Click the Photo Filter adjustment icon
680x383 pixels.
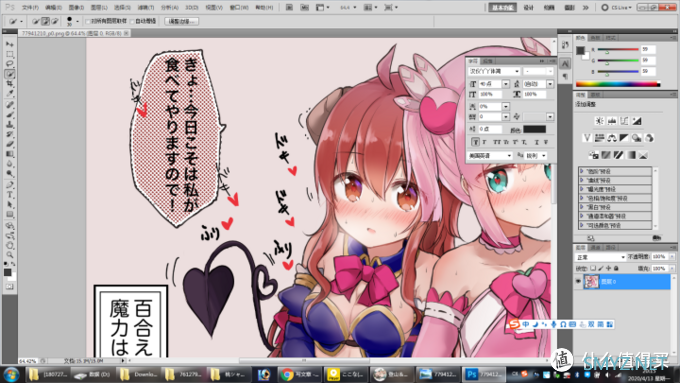tap(636, 138)
